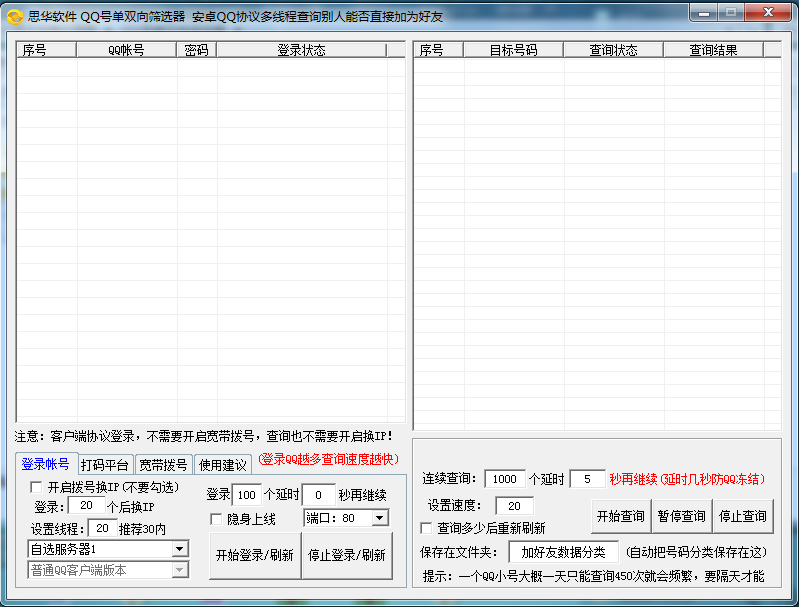Enable 开启拨号换IP checkbox

pyautogui.click(x=36, y=487)
